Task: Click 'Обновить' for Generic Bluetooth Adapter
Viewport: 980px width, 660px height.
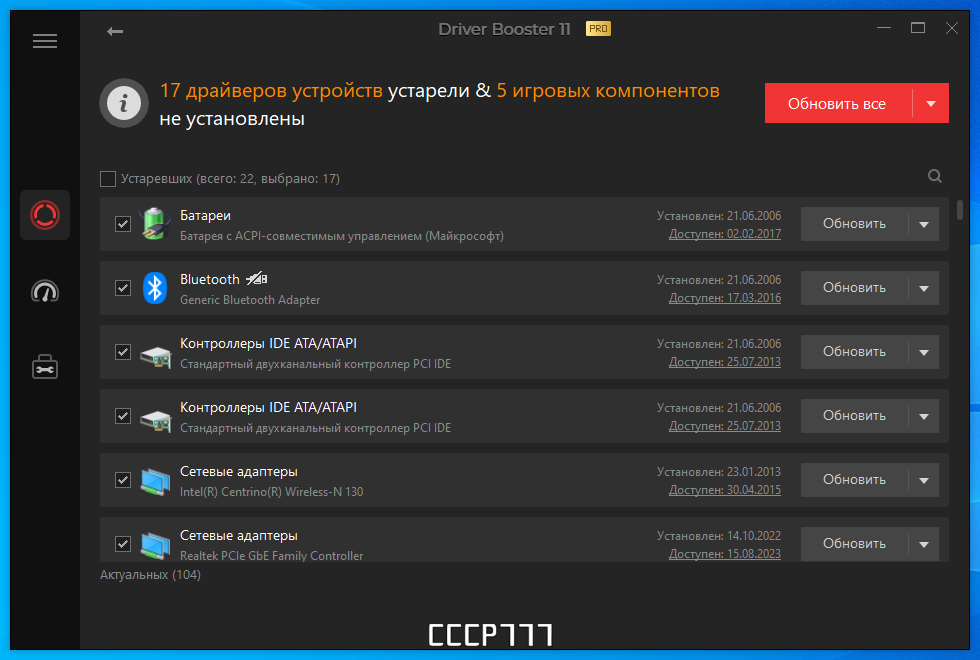Action: coord(854,288)
